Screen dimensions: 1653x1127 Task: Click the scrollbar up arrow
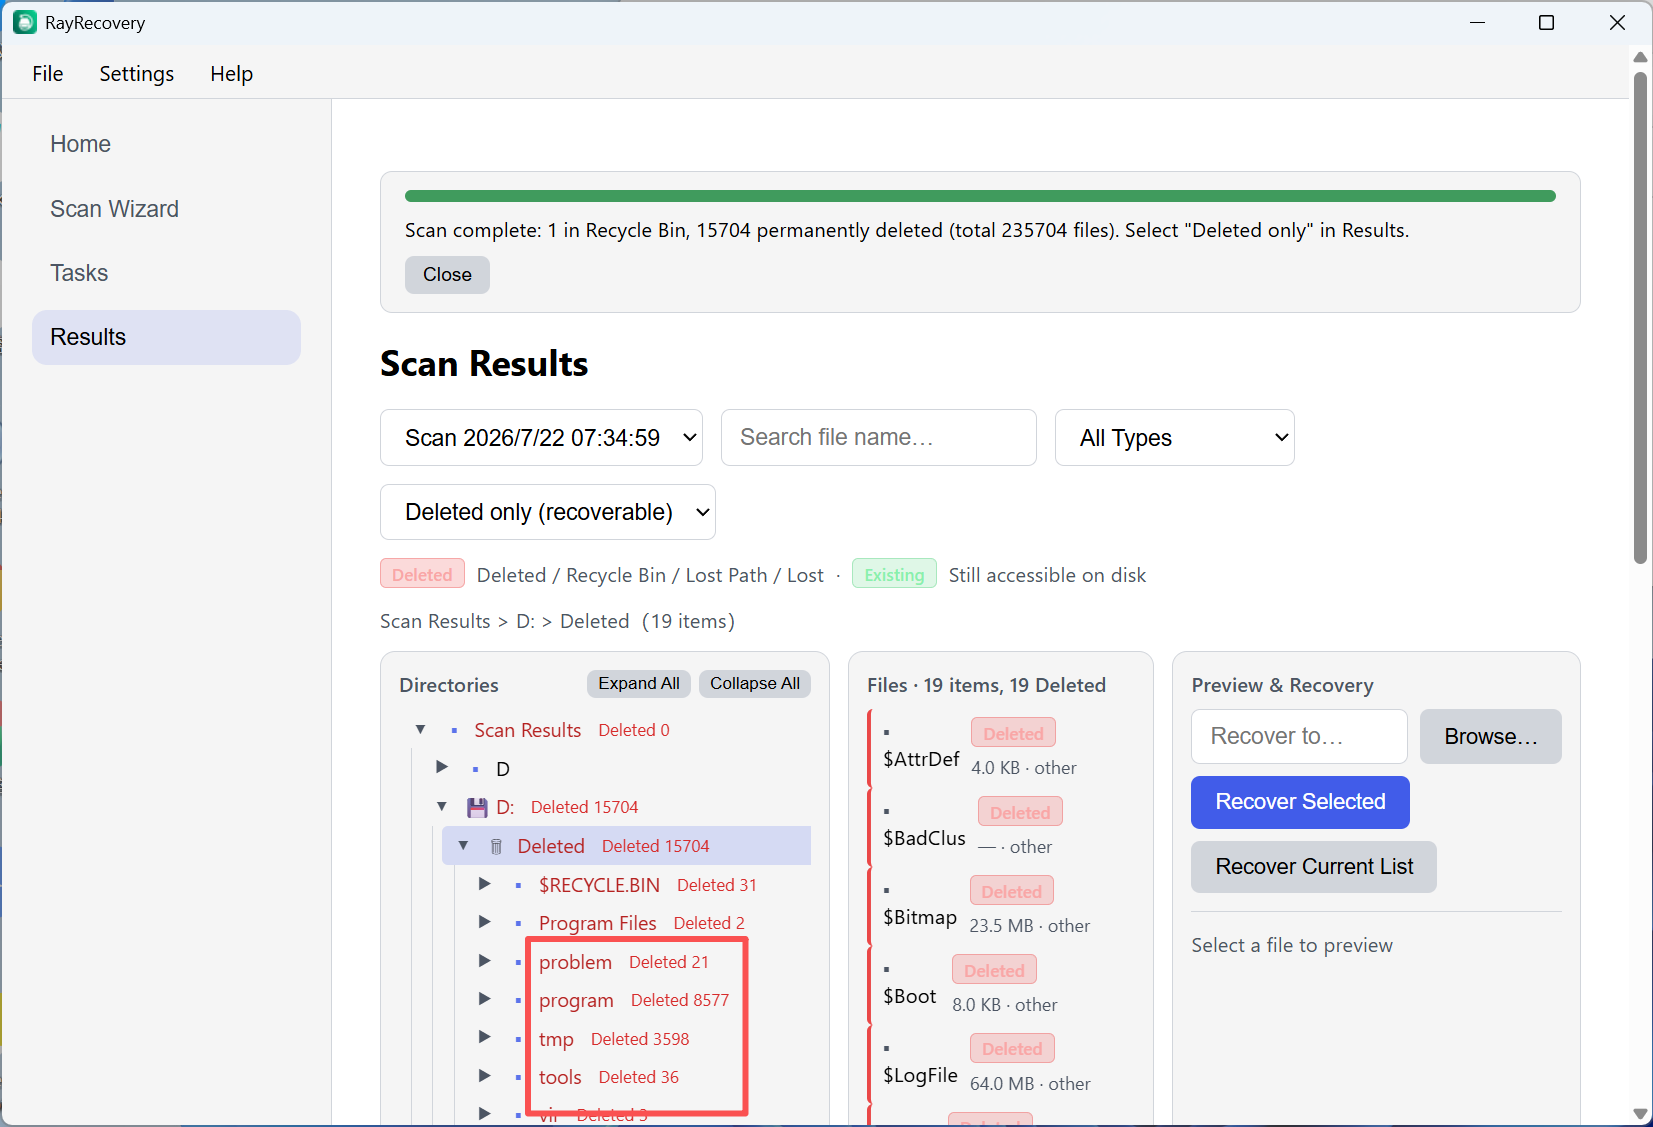[1640, 57]
